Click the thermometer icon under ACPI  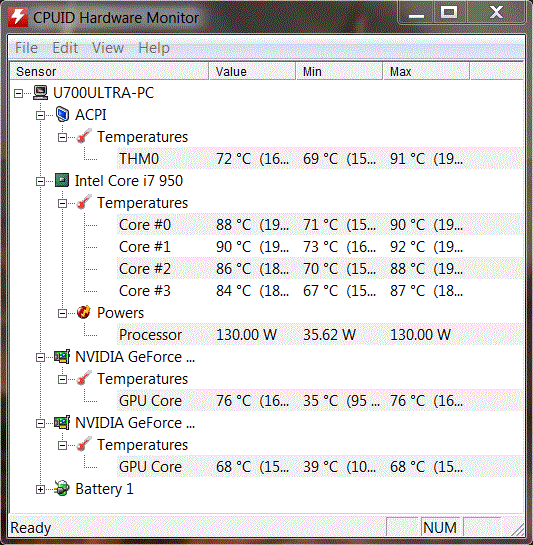[84, 136]
